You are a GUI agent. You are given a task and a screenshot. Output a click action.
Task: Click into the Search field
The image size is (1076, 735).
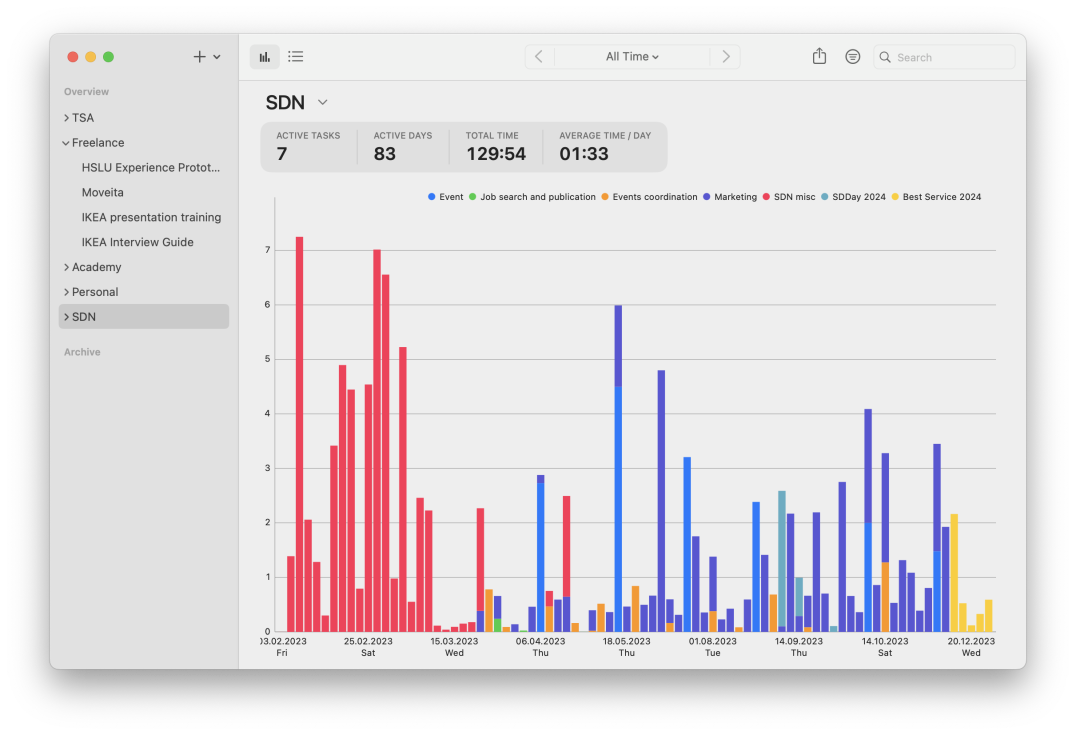click(x=950, y=58)
